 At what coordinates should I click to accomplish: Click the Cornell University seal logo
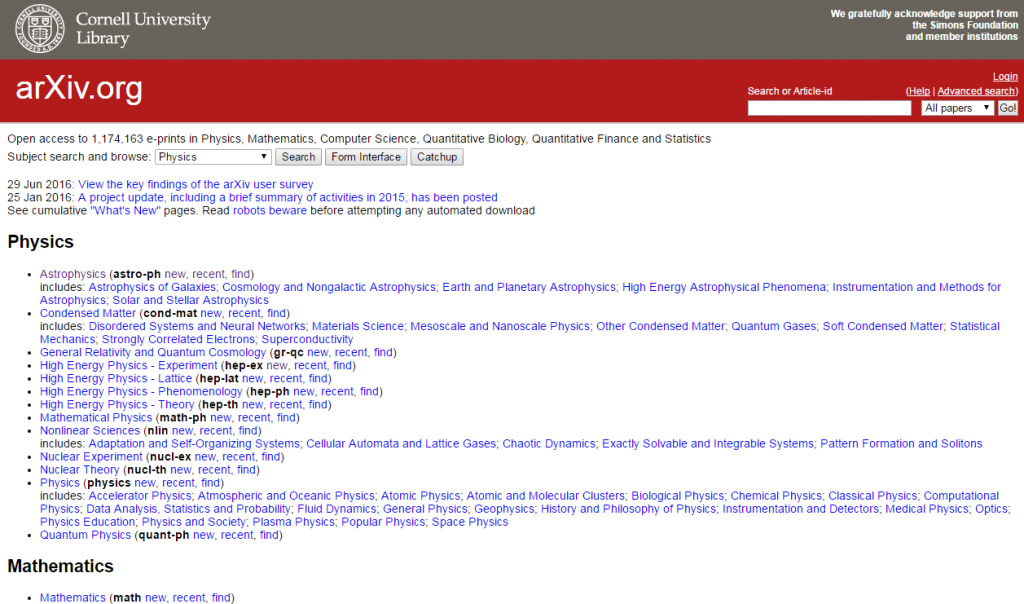point(40,29)
